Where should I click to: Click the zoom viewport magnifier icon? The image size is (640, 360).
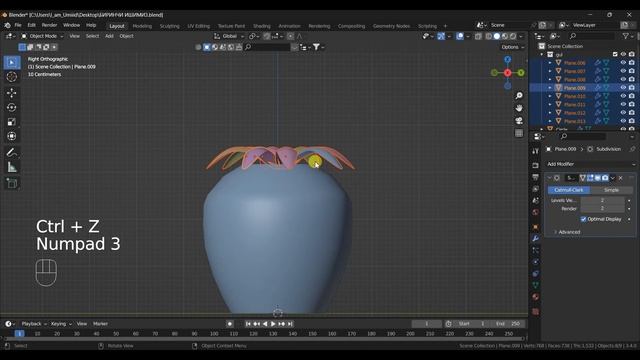519,96
